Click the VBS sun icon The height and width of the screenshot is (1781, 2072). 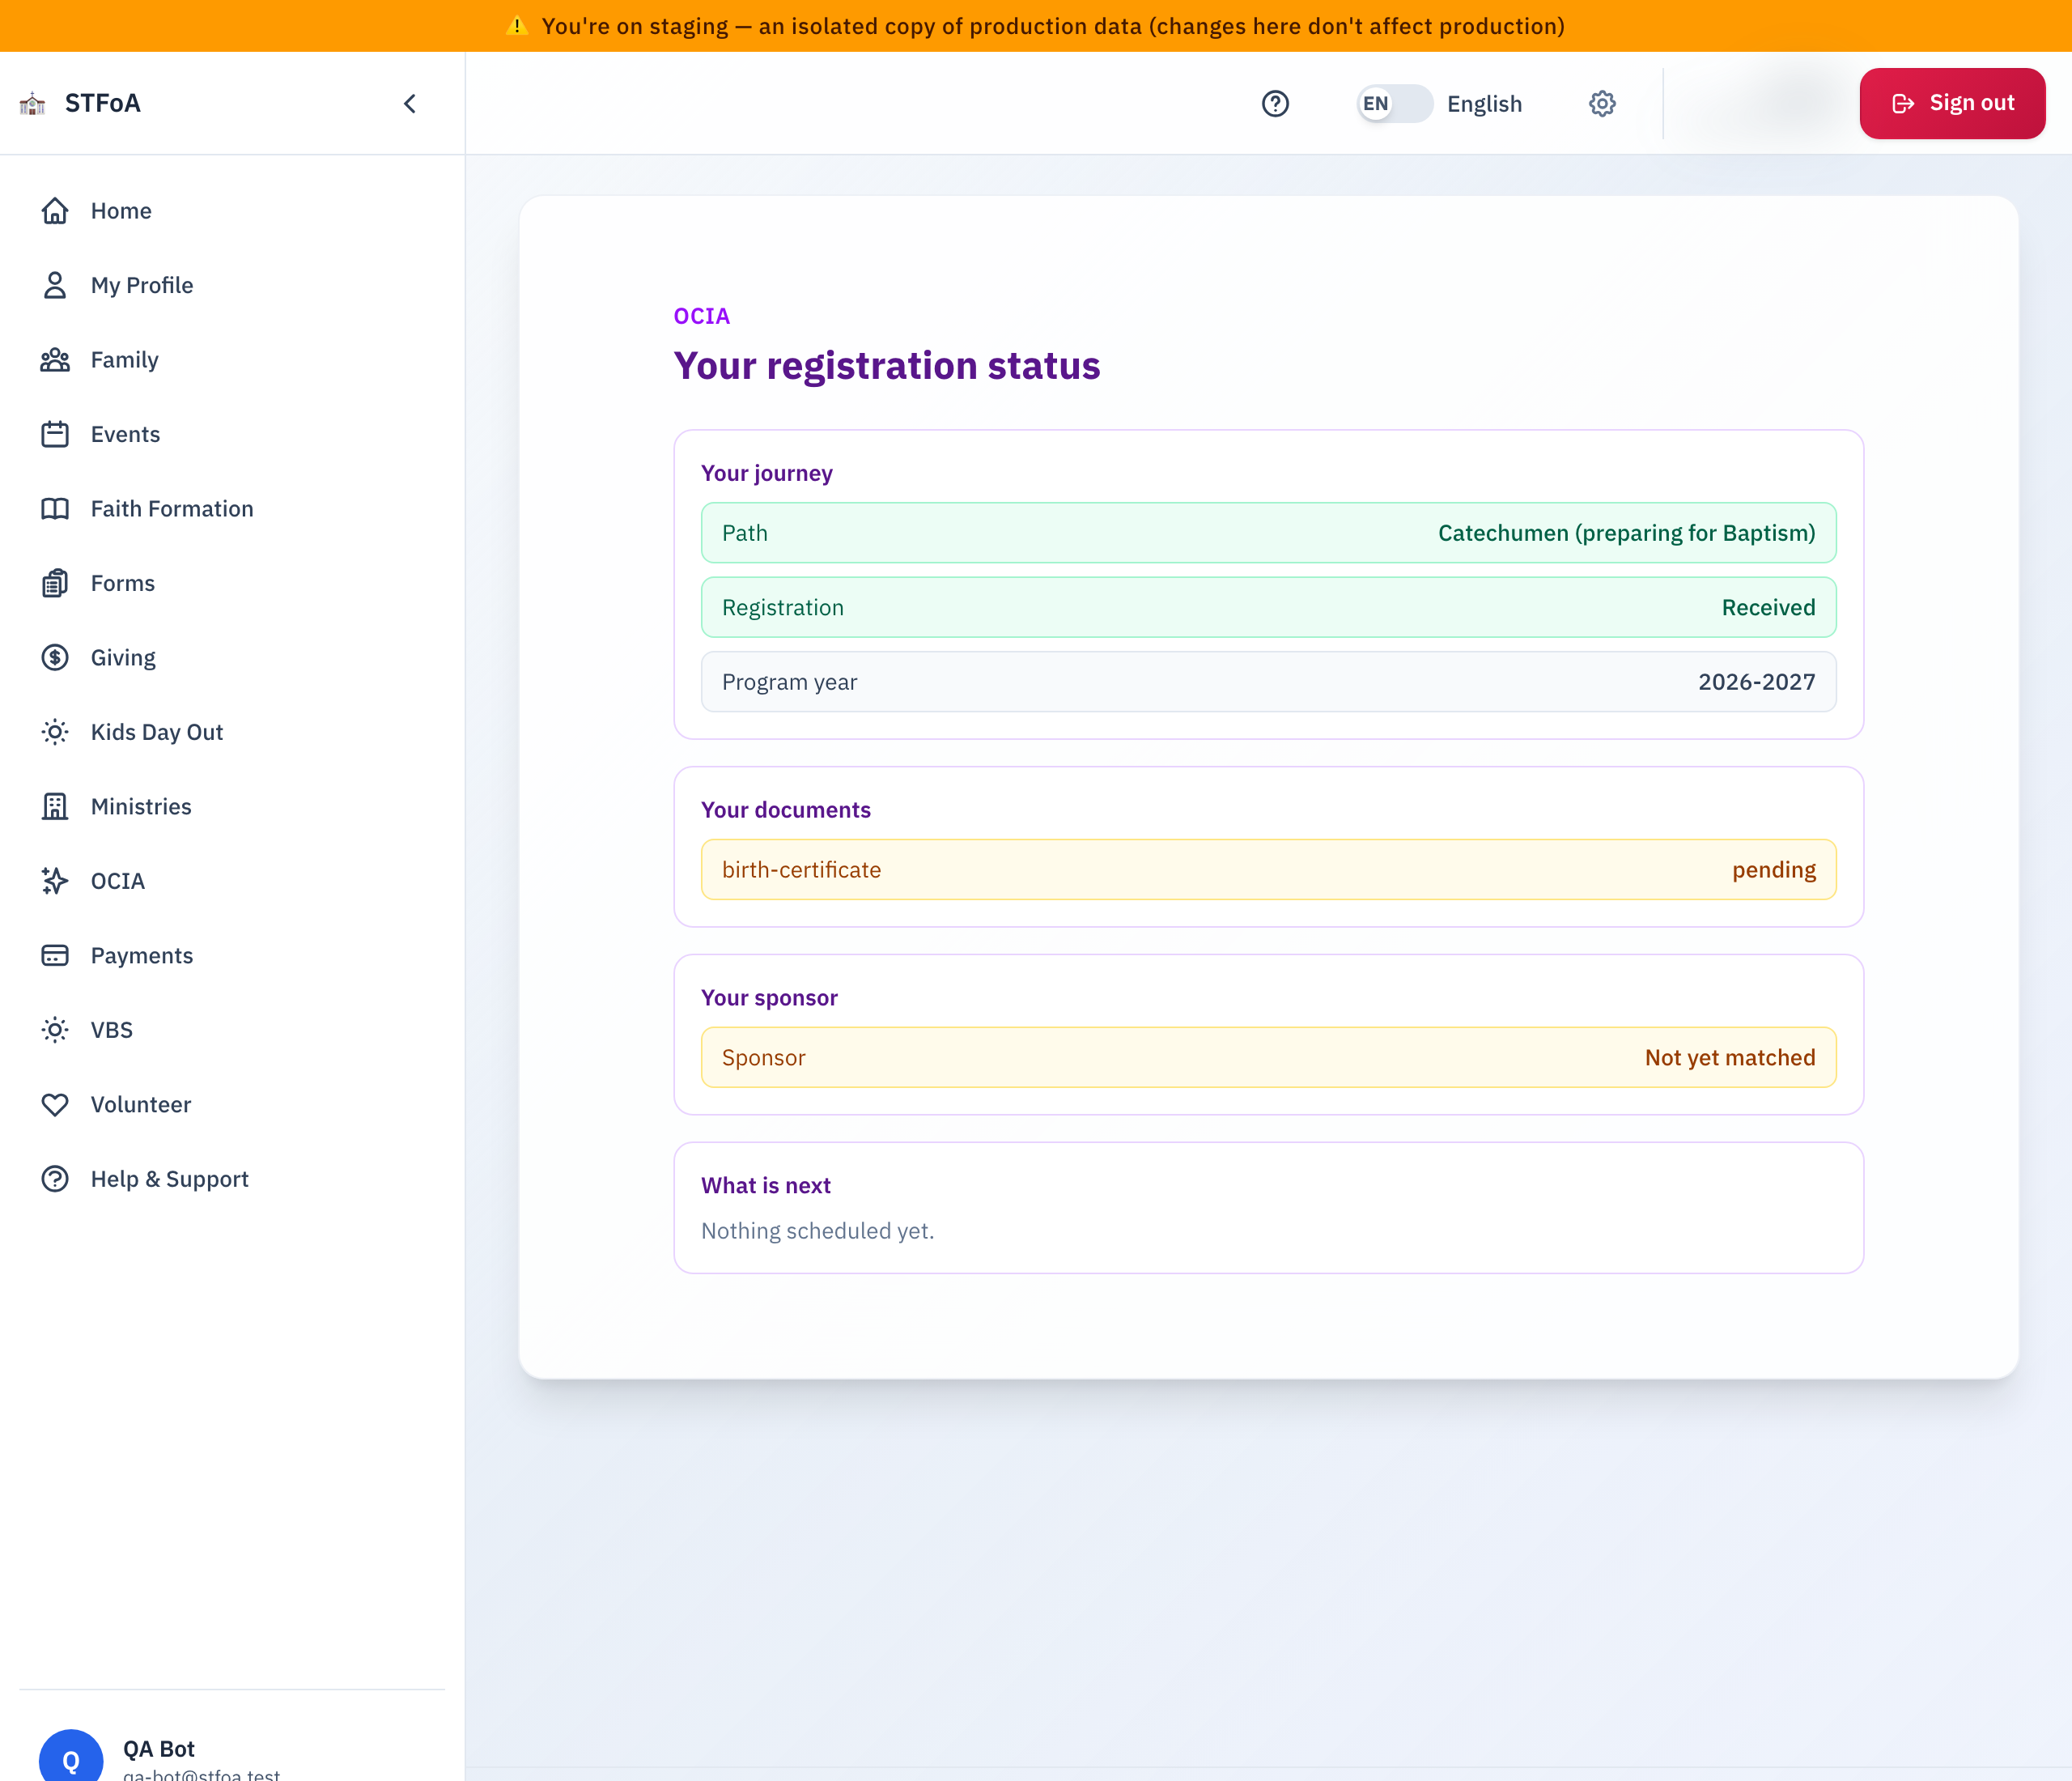pyautogui.click(x=55, y=1030)
